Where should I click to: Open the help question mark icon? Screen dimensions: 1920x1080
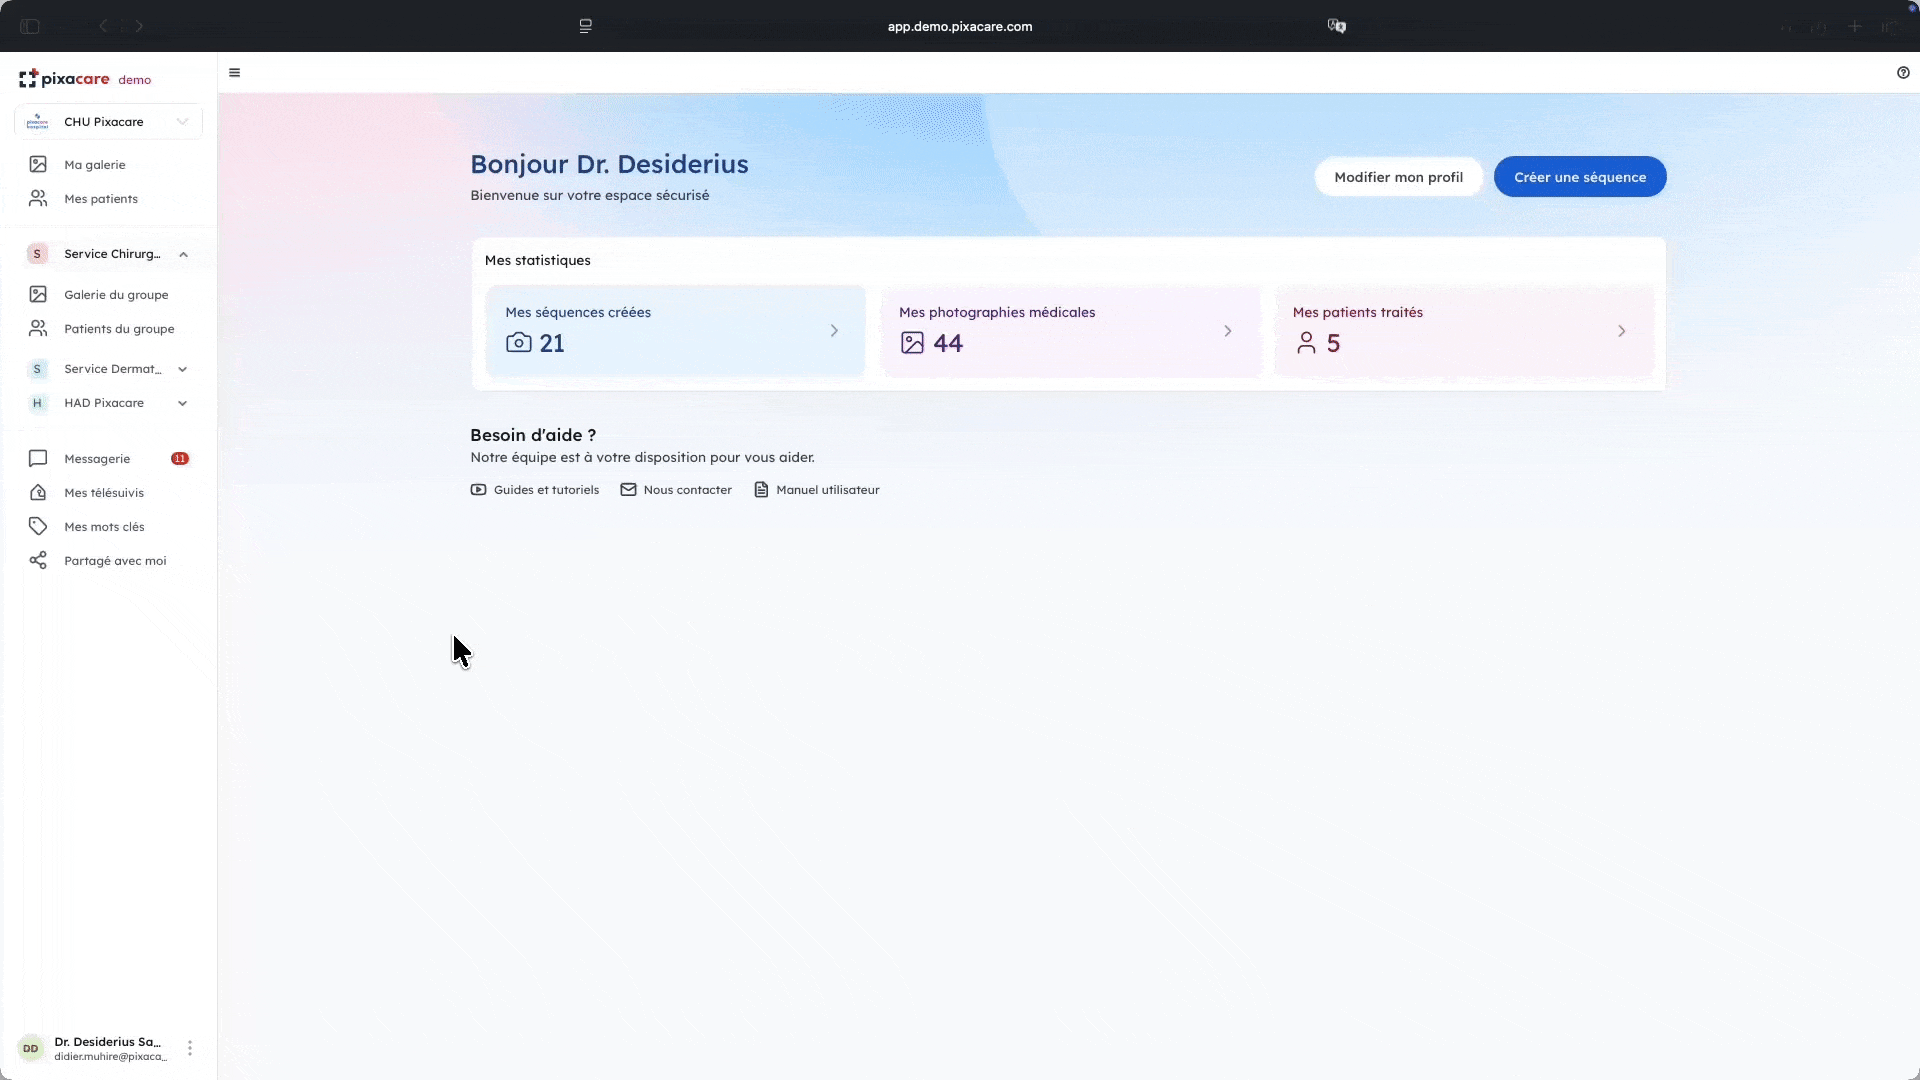[x=1903, y=72]
